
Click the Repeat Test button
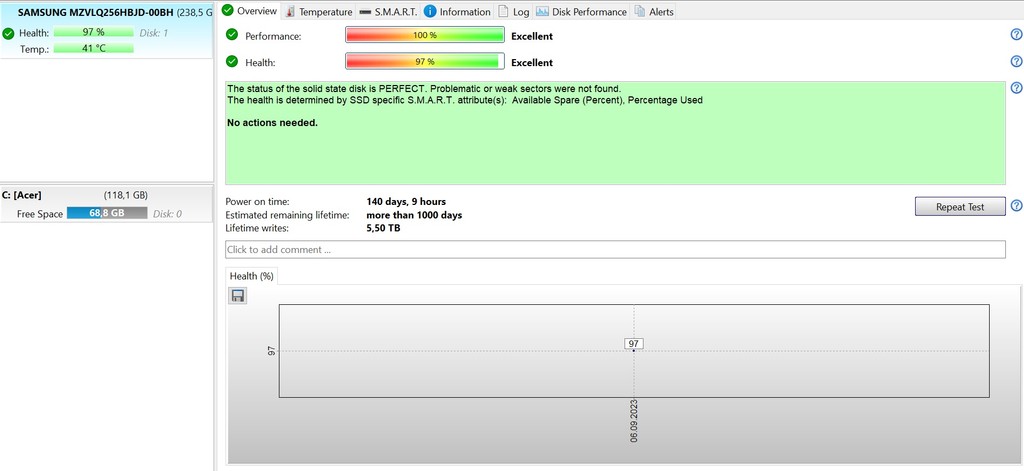(960, 206)
